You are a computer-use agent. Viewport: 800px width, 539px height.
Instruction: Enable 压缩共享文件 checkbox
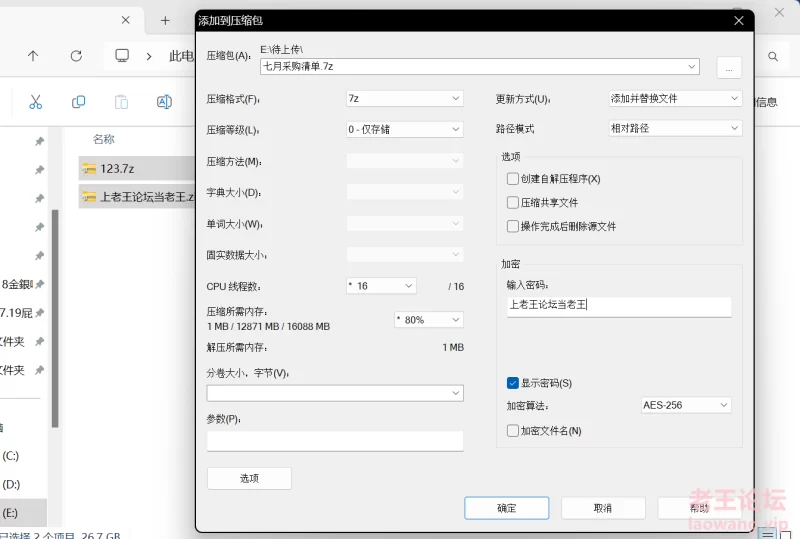(513, 203)
